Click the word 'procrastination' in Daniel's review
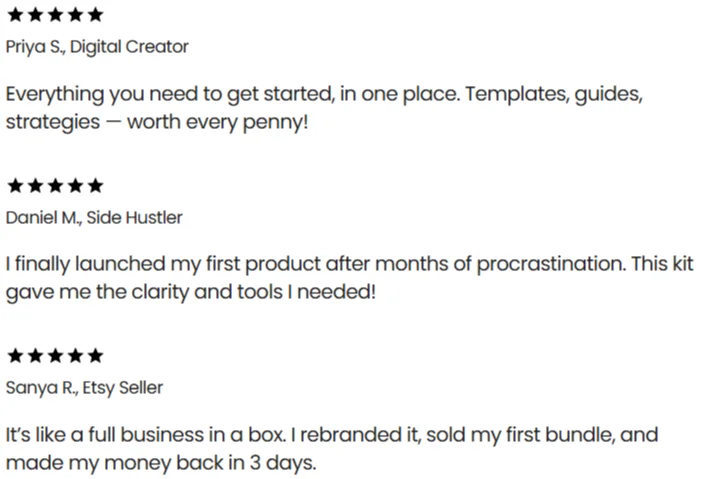 (551, 265)
